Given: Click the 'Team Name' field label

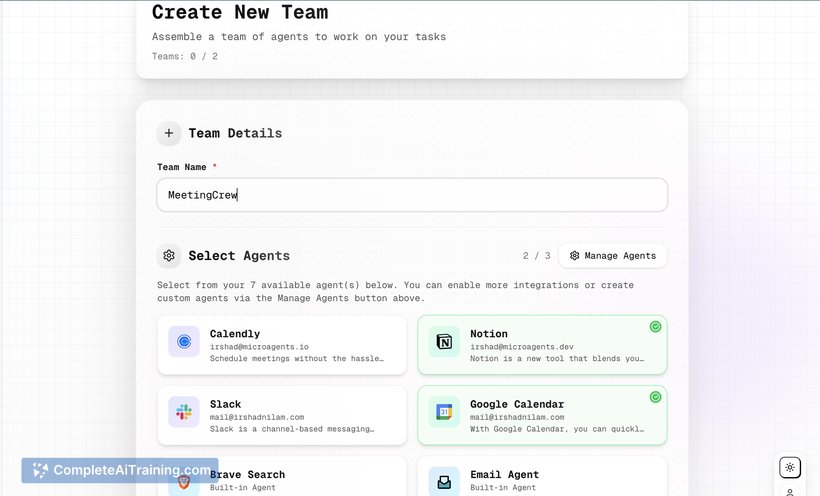Looking at the screenshot, I should click(x=181, y=167).
